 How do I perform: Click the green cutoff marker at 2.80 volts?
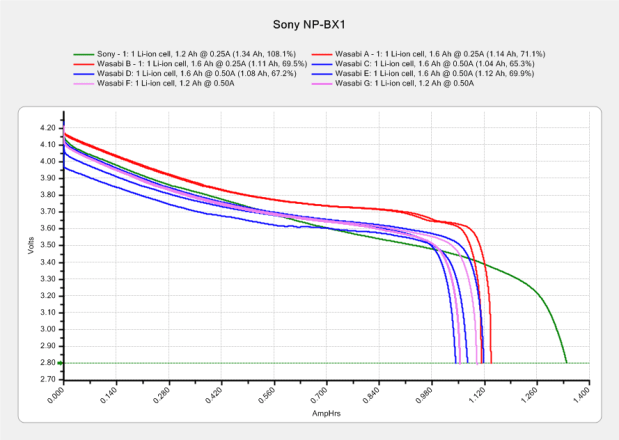[x=60, y=363]
